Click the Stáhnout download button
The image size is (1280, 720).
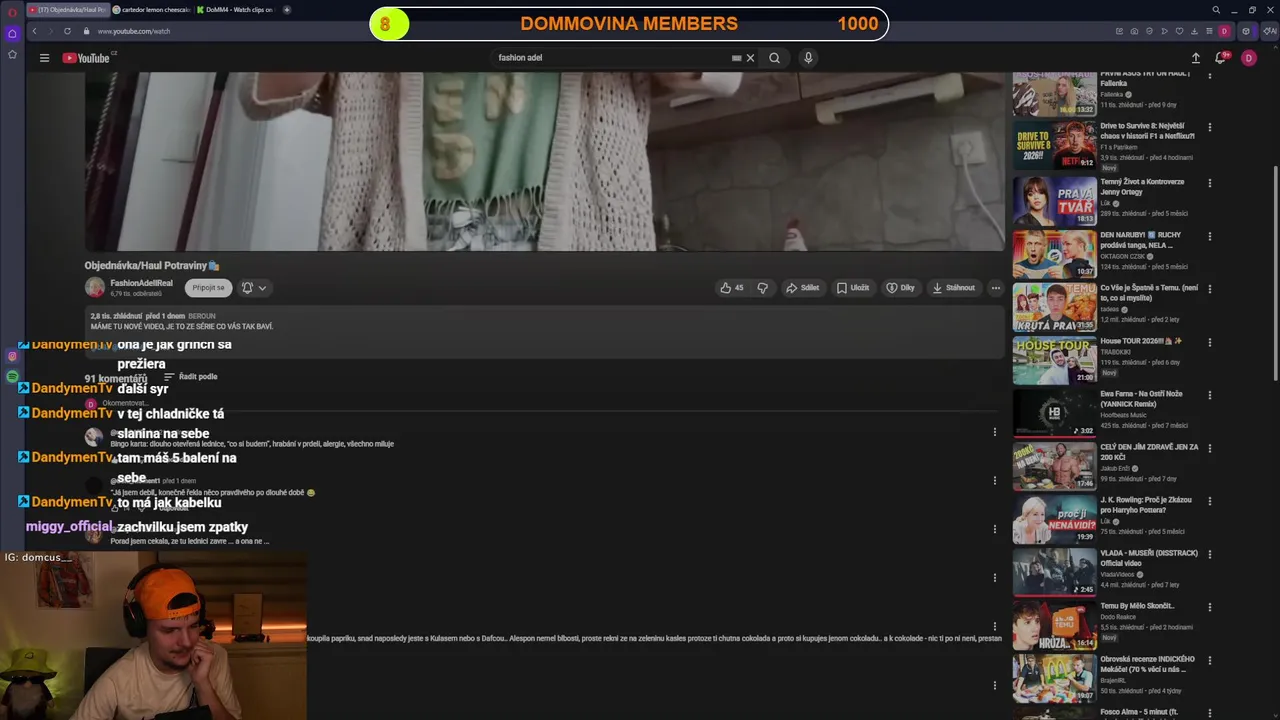click(x=953, y=288)
